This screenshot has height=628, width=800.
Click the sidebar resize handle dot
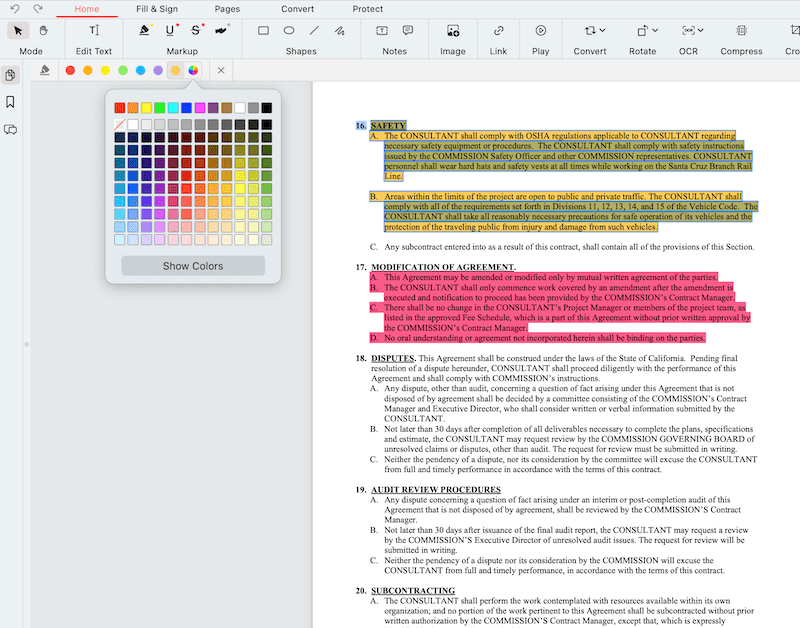tap(27, 344)
